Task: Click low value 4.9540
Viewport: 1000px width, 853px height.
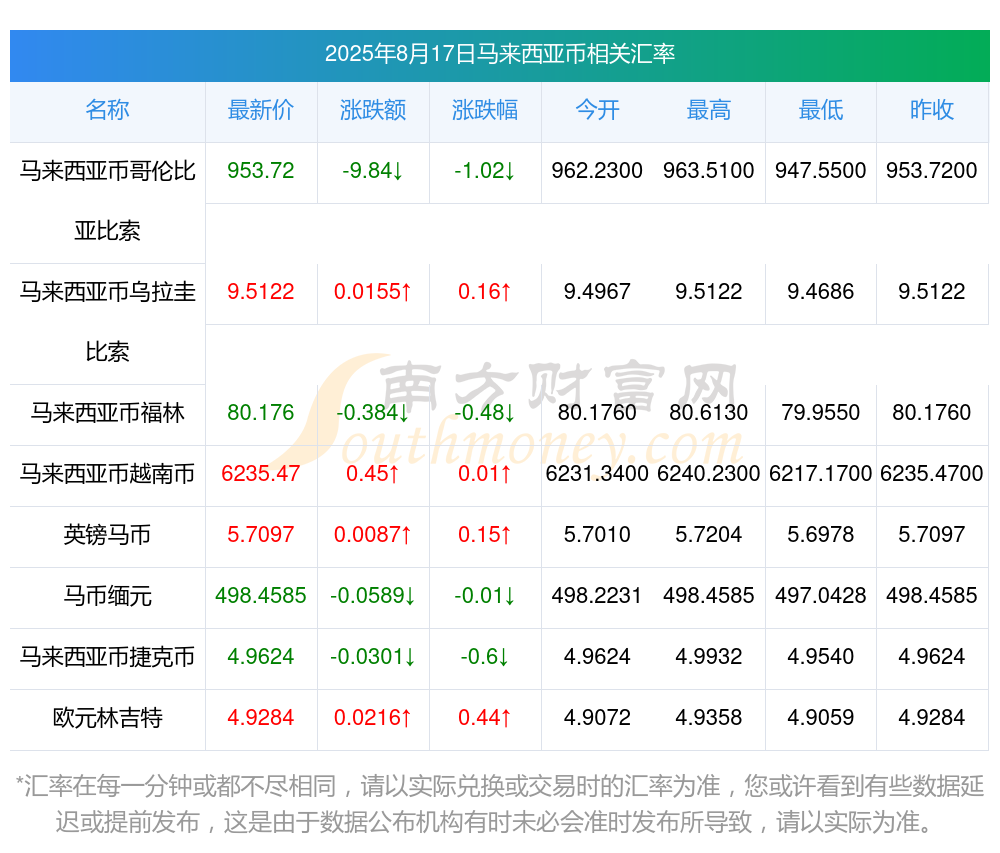Action: tap(821, 656)
